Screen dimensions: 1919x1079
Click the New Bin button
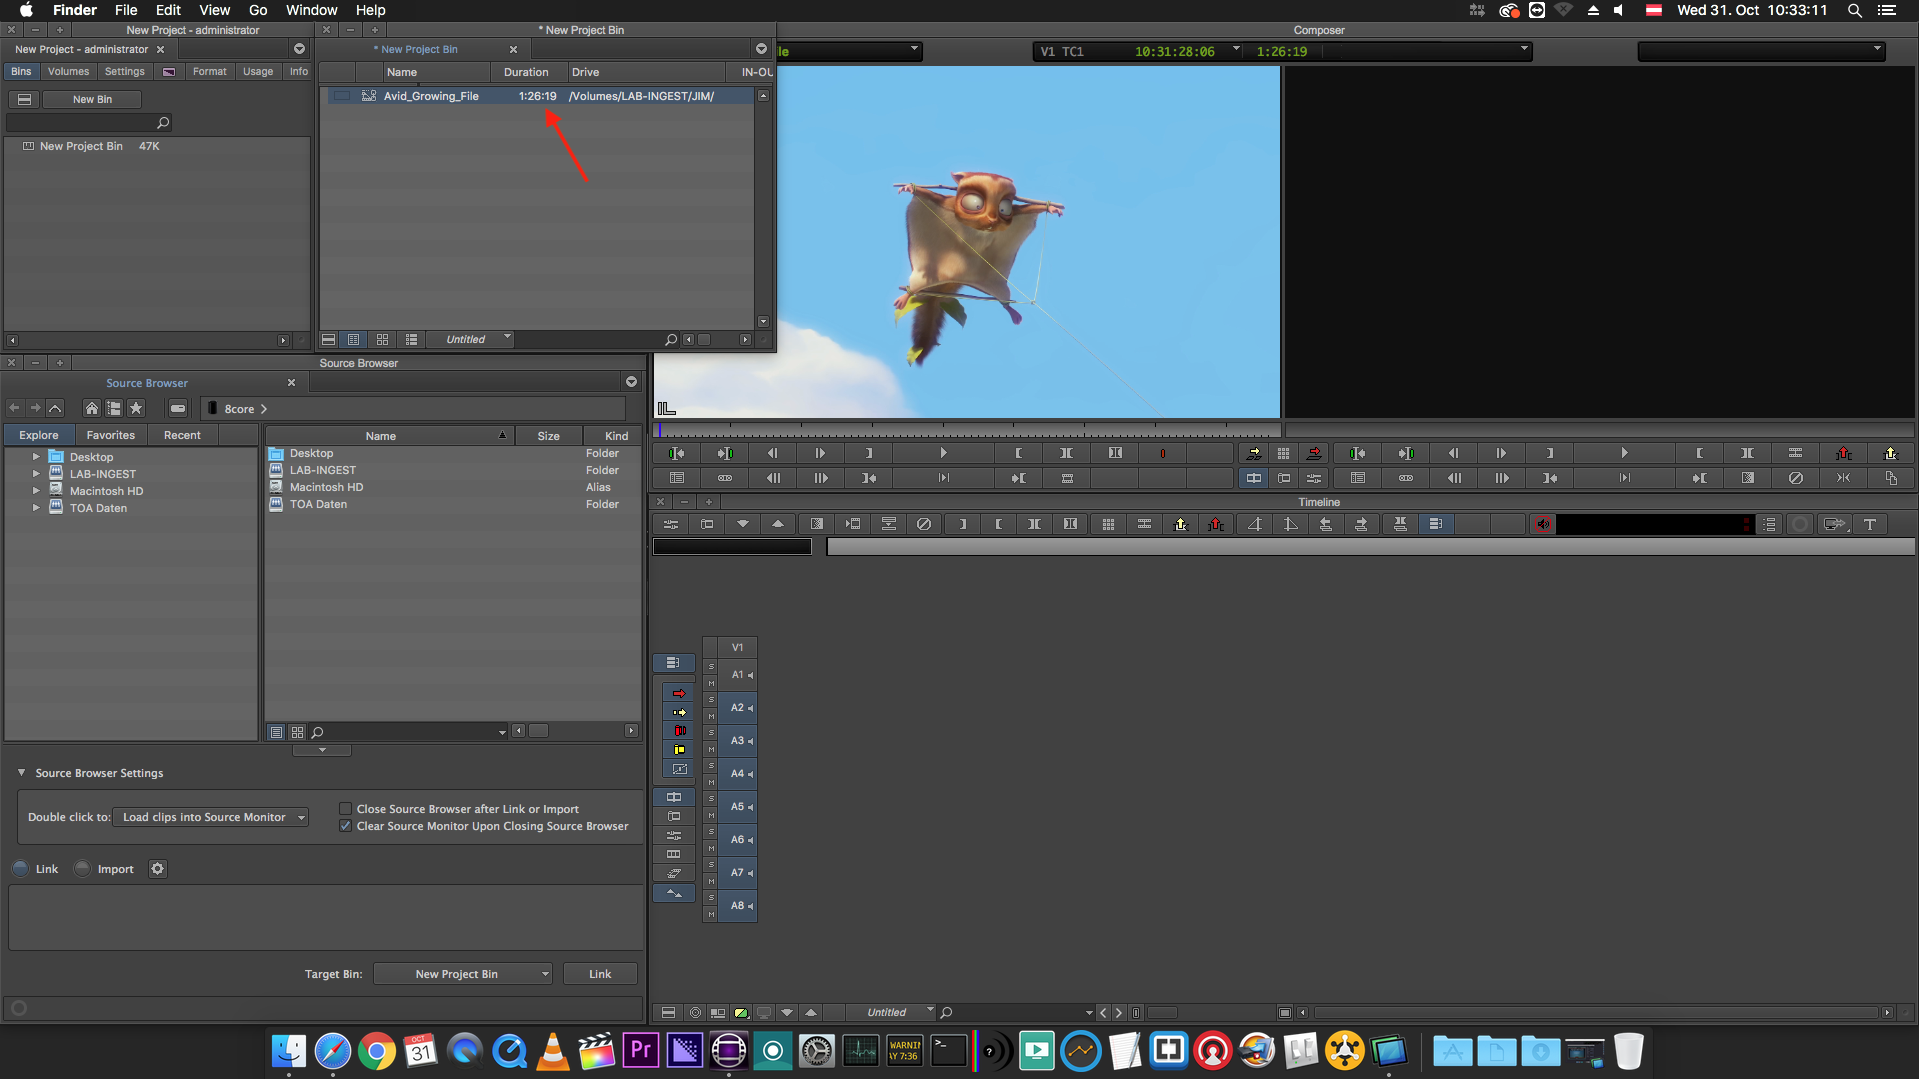click(92, 99)
